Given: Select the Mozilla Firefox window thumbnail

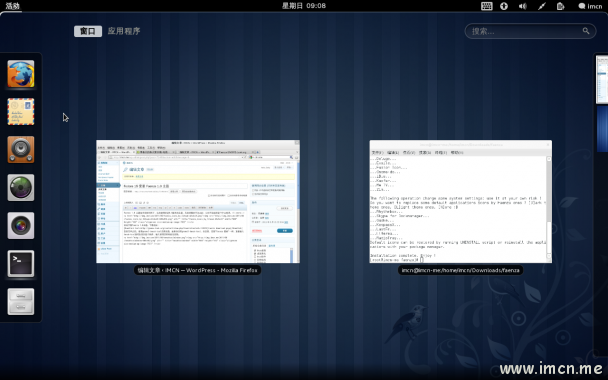Looking at the screenshot, I should point(198,202).
